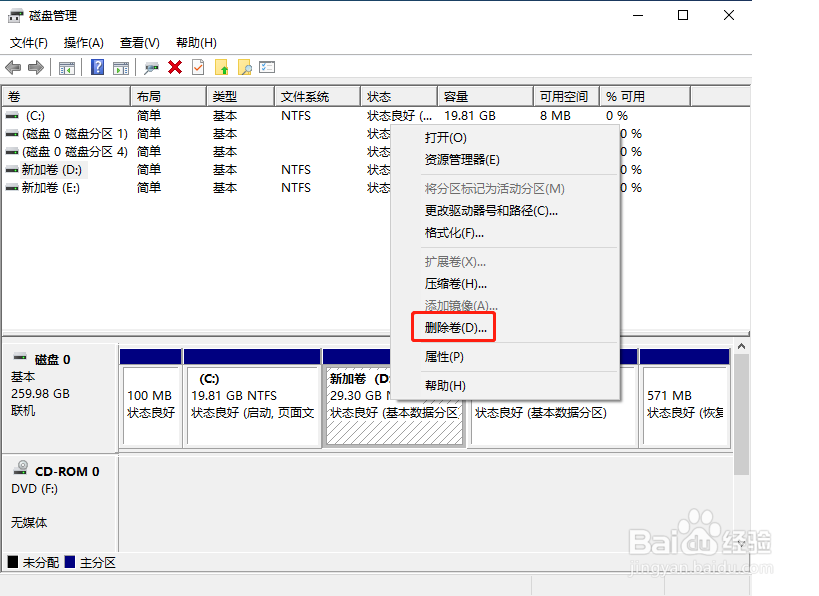Image resolution: width=819 pixels, height=596 pixels.
Task: Show the action pane using its toolbar icon
Action: coord(121,67)
